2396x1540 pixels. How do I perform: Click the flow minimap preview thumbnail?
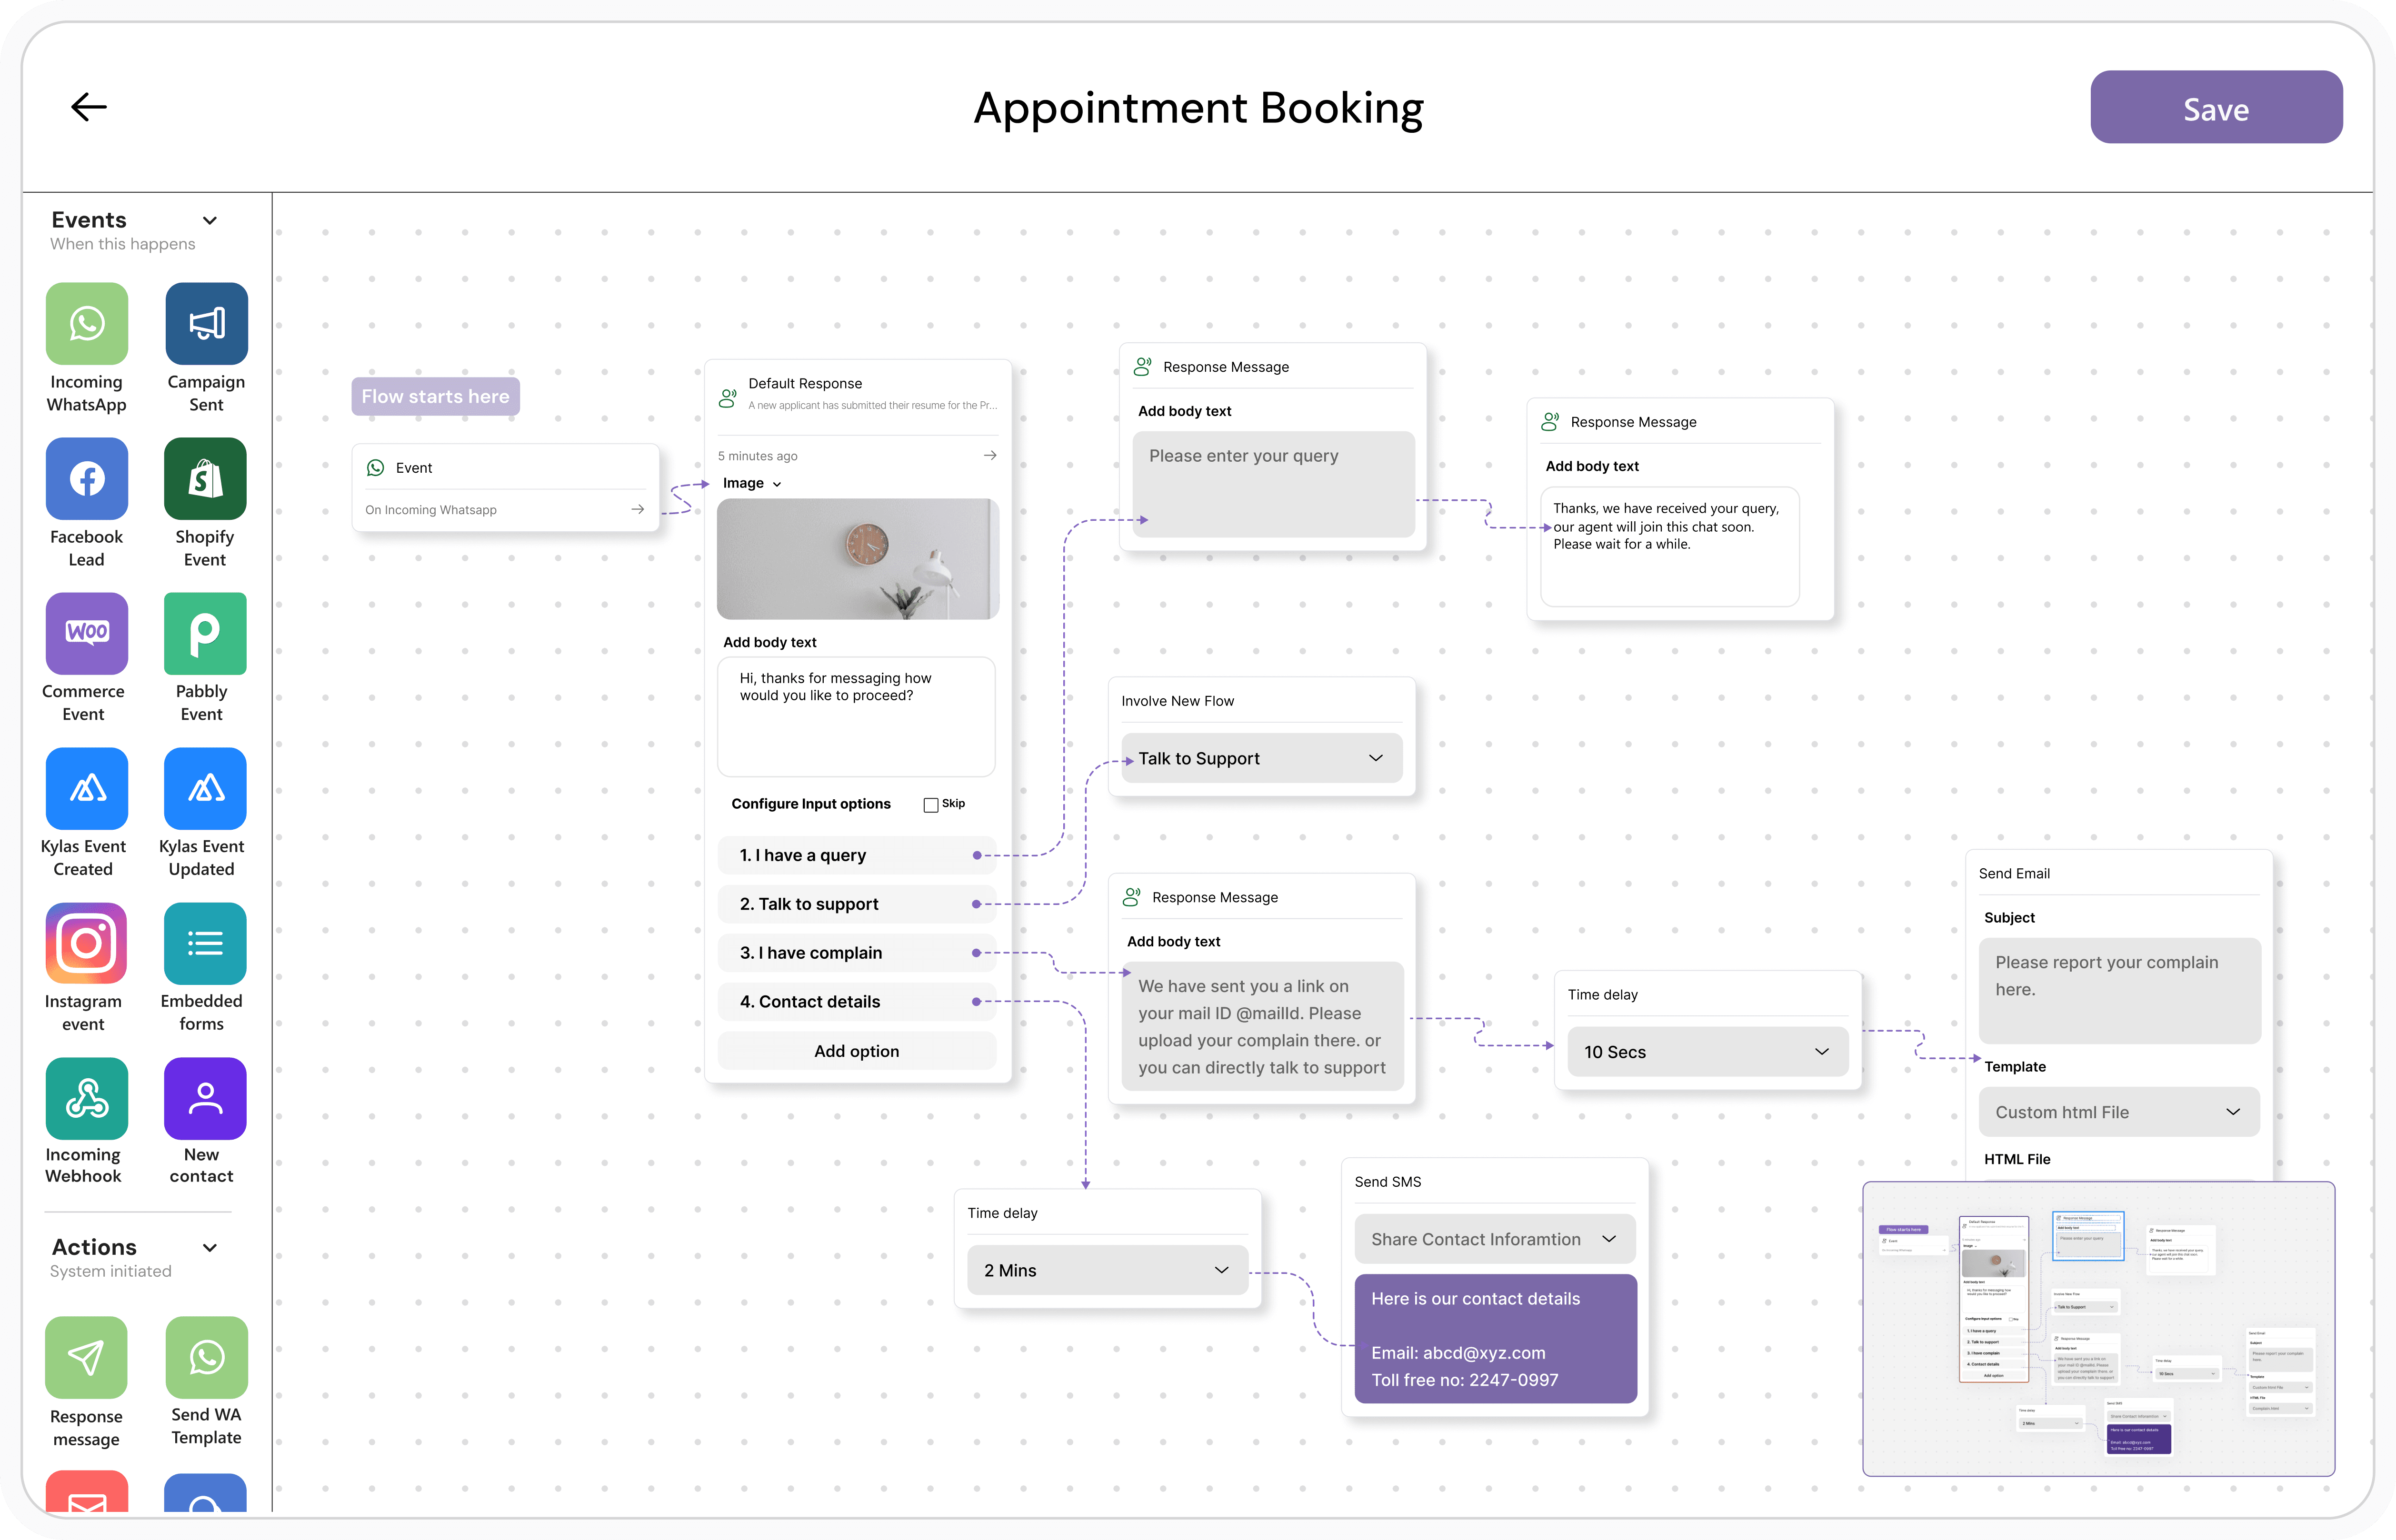coord(2098,1328)
